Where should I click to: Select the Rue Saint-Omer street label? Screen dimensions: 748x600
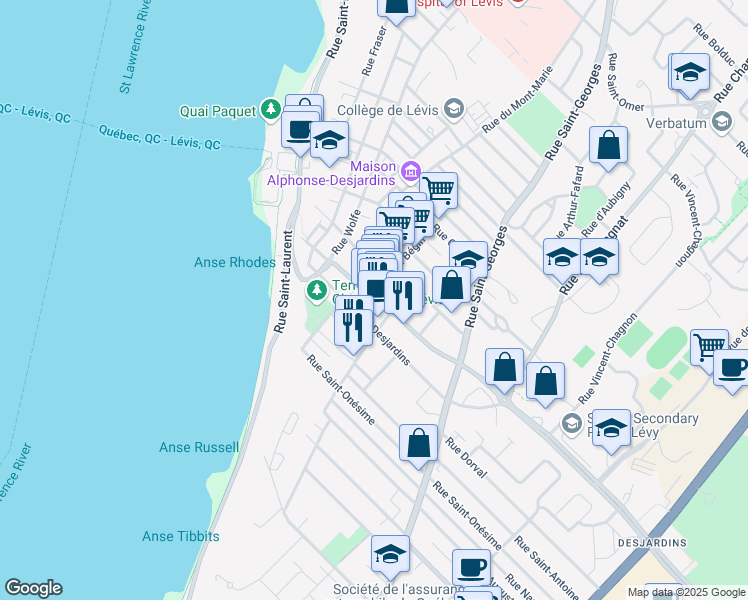tap(625, 82)
